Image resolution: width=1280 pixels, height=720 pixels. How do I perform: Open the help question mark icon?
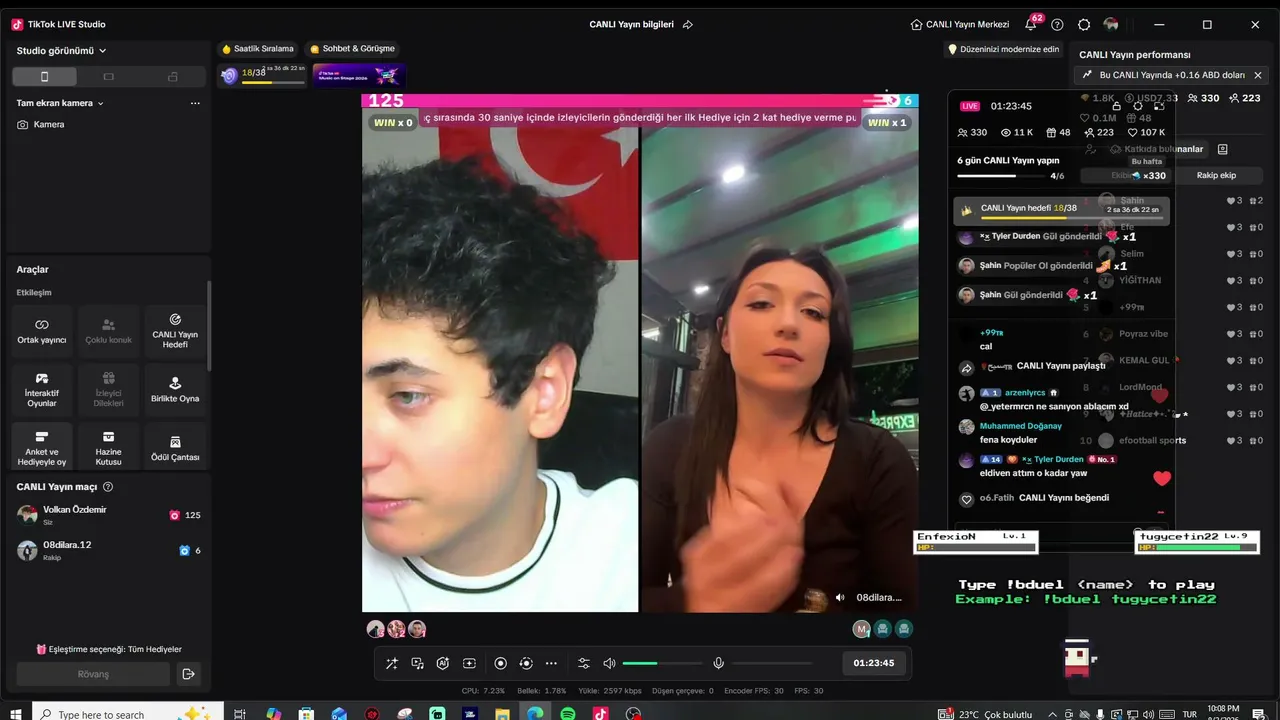(1057, 24)
